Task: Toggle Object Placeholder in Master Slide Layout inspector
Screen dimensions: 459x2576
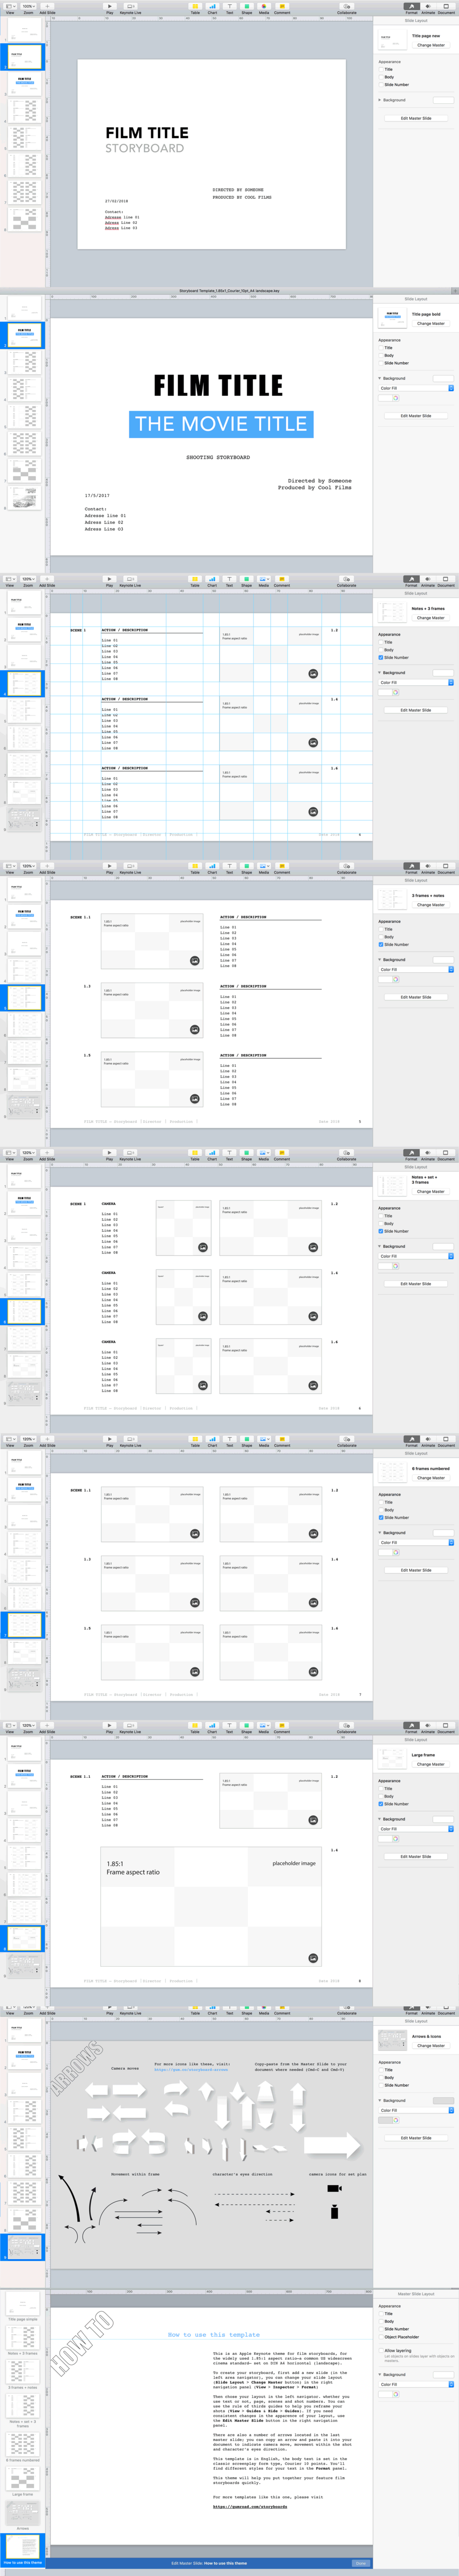Action: coord(380,2337)
